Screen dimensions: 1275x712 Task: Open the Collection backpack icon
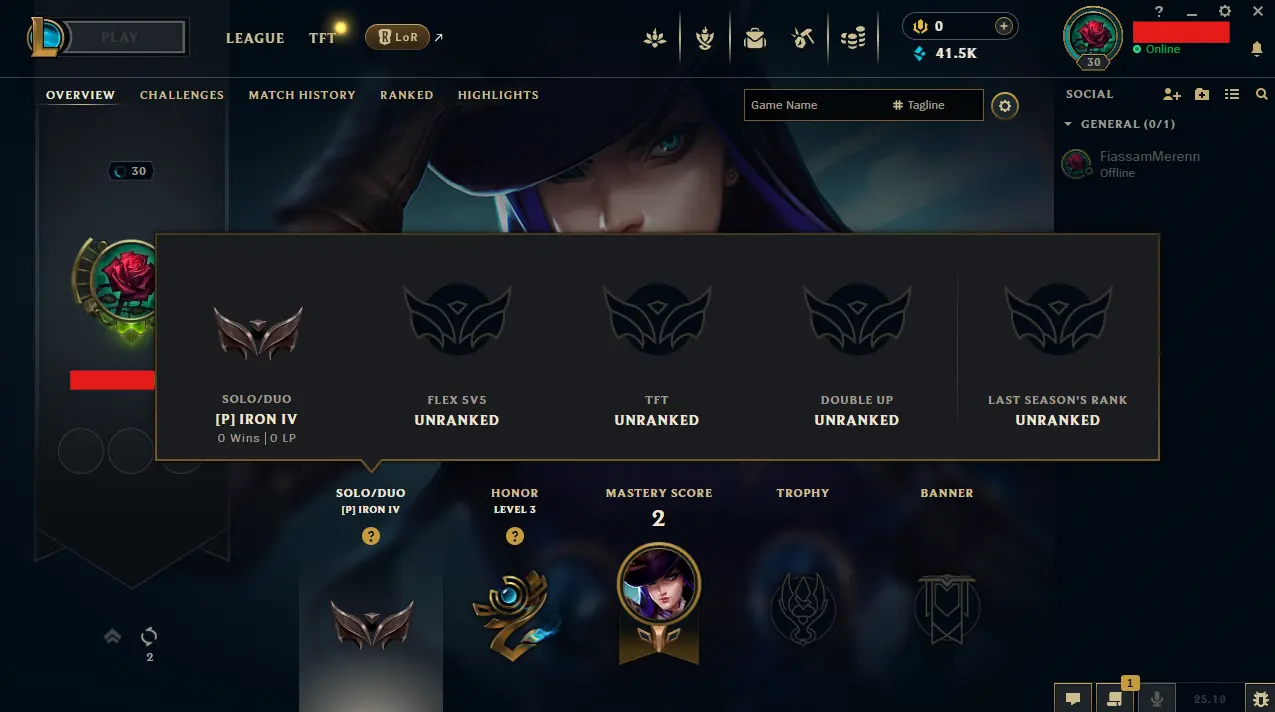[755, 39]
